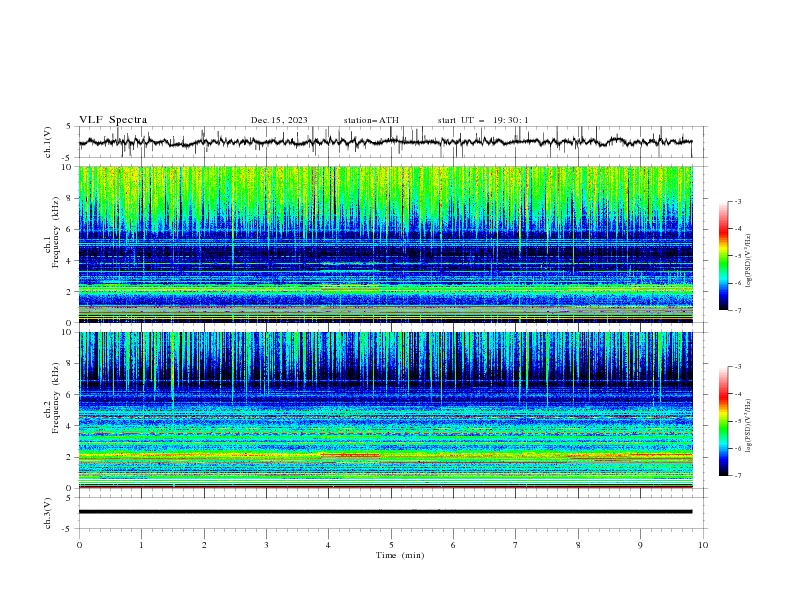Screen dimensions: 792x612
Task: Click the 'Time (min)' axis label
Action: coord(400,555)
